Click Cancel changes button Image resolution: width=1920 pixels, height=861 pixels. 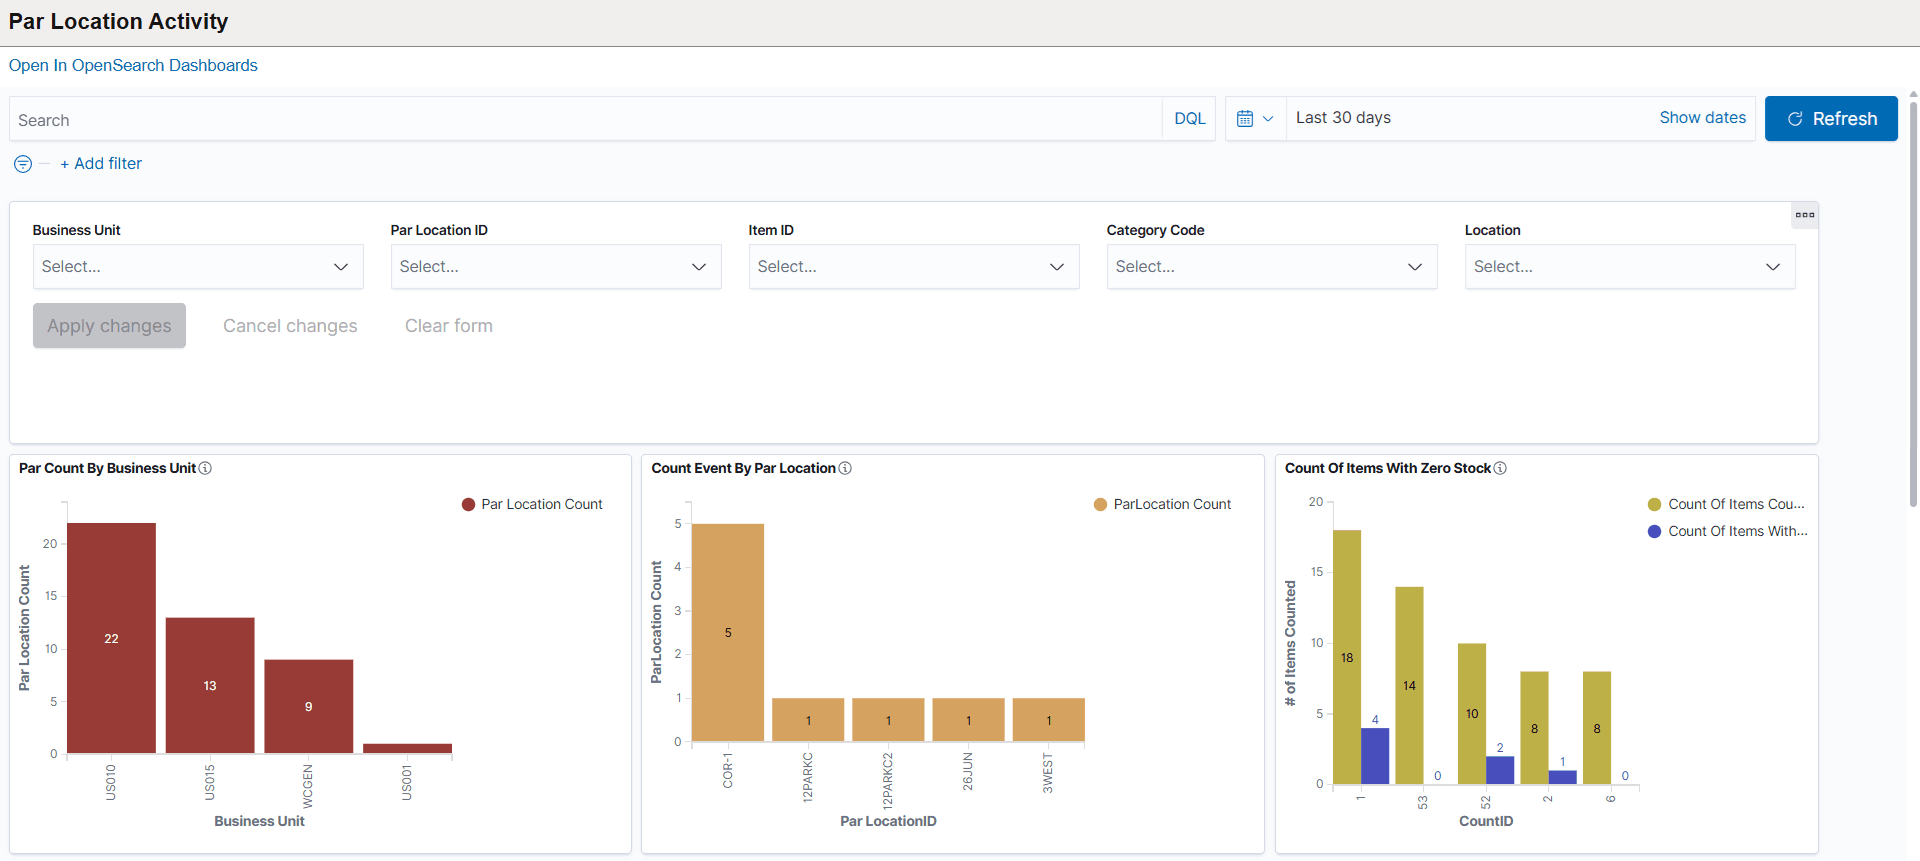(x=290, y=326)
